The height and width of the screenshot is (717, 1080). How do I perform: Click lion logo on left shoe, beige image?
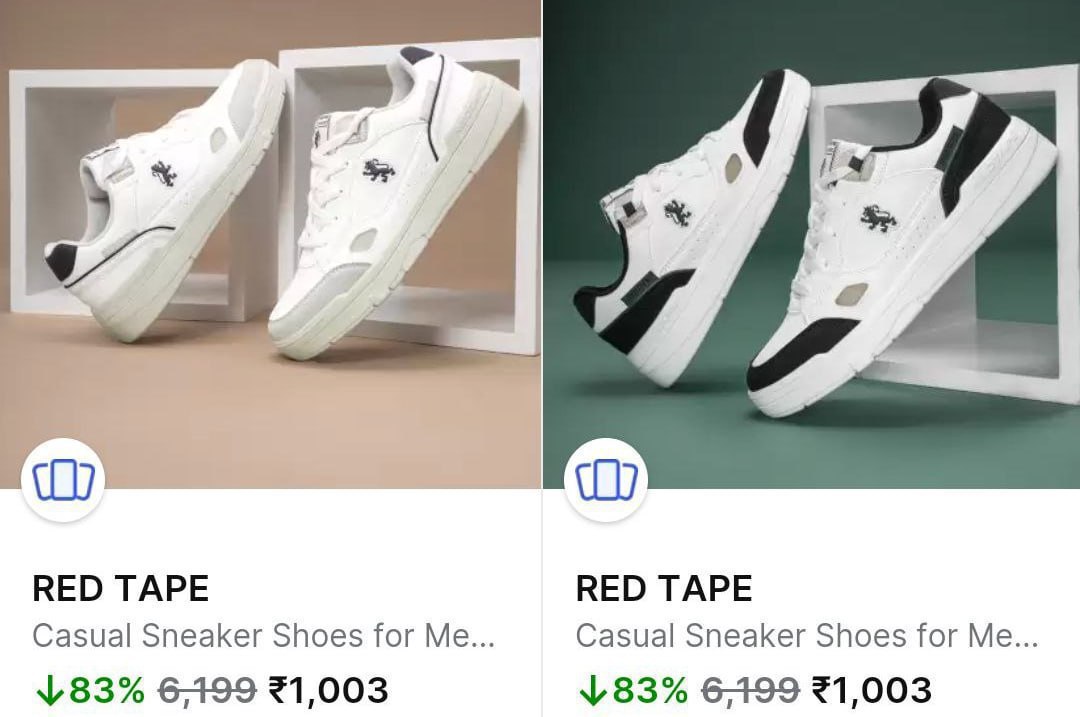[x=165, y=172]
